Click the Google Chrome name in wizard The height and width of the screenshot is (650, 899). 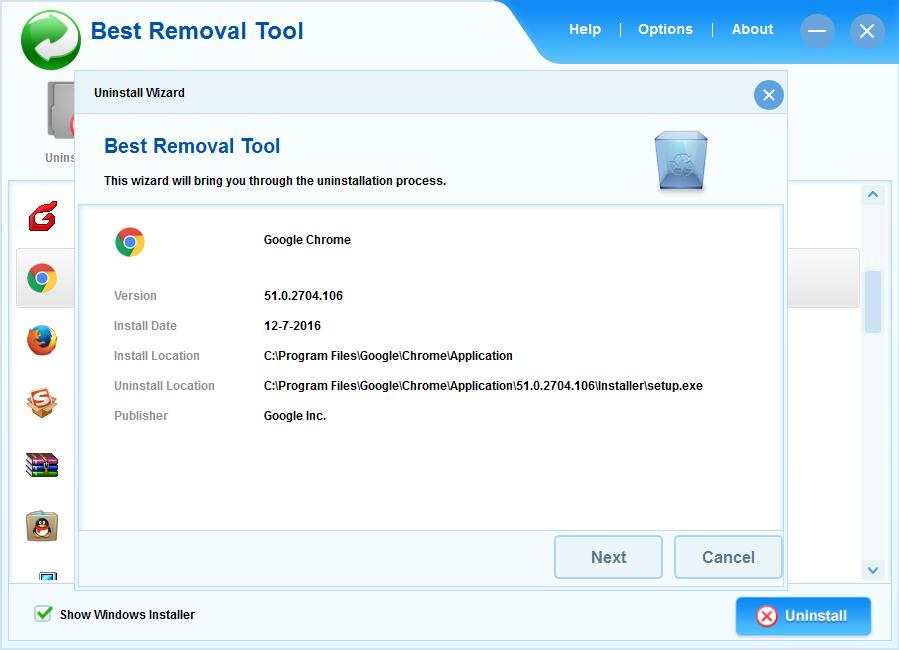(x=307, y=240)
